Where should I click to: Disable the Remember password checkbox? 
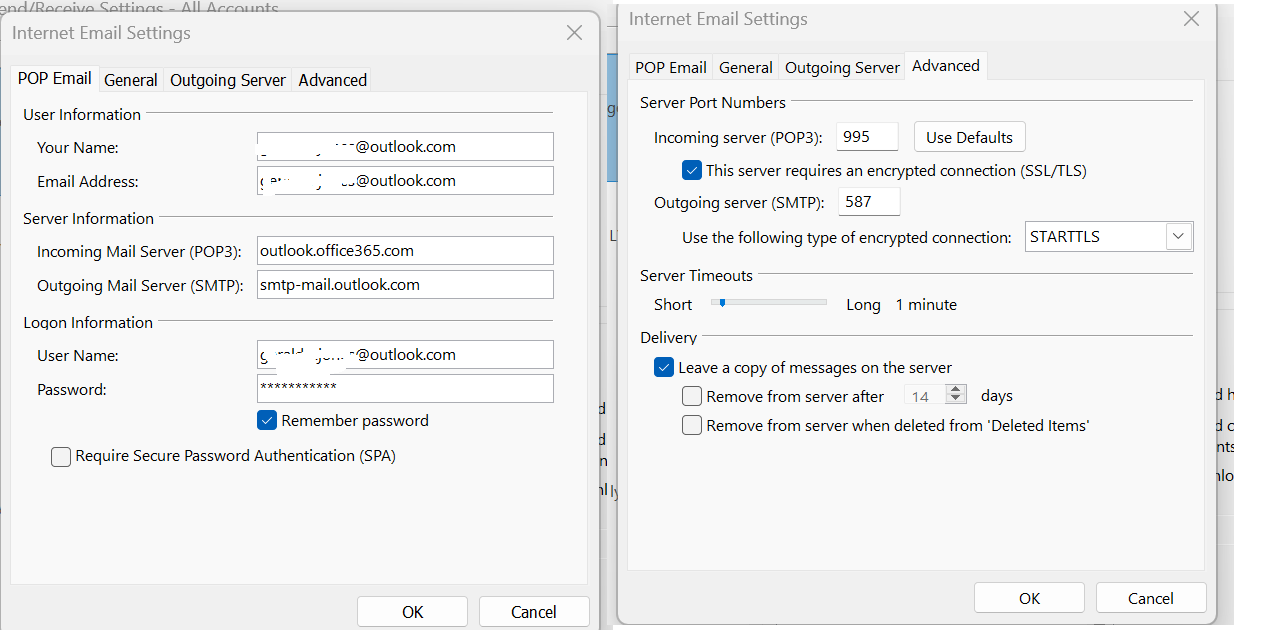point(267,420)
